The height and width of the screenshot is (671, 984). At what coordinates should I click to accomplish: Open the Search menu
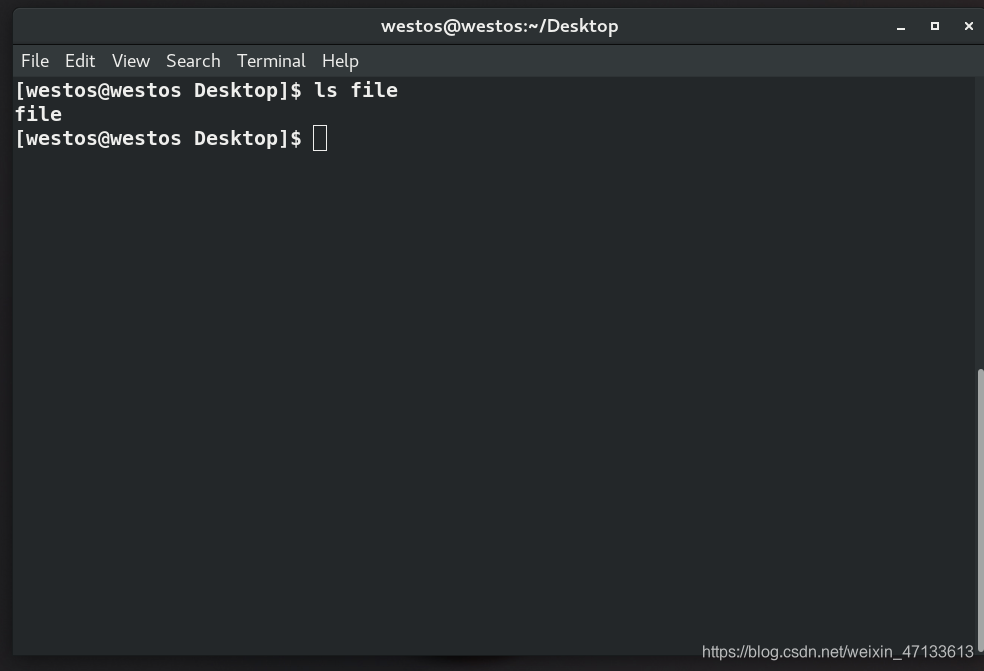tap(193, 61)
